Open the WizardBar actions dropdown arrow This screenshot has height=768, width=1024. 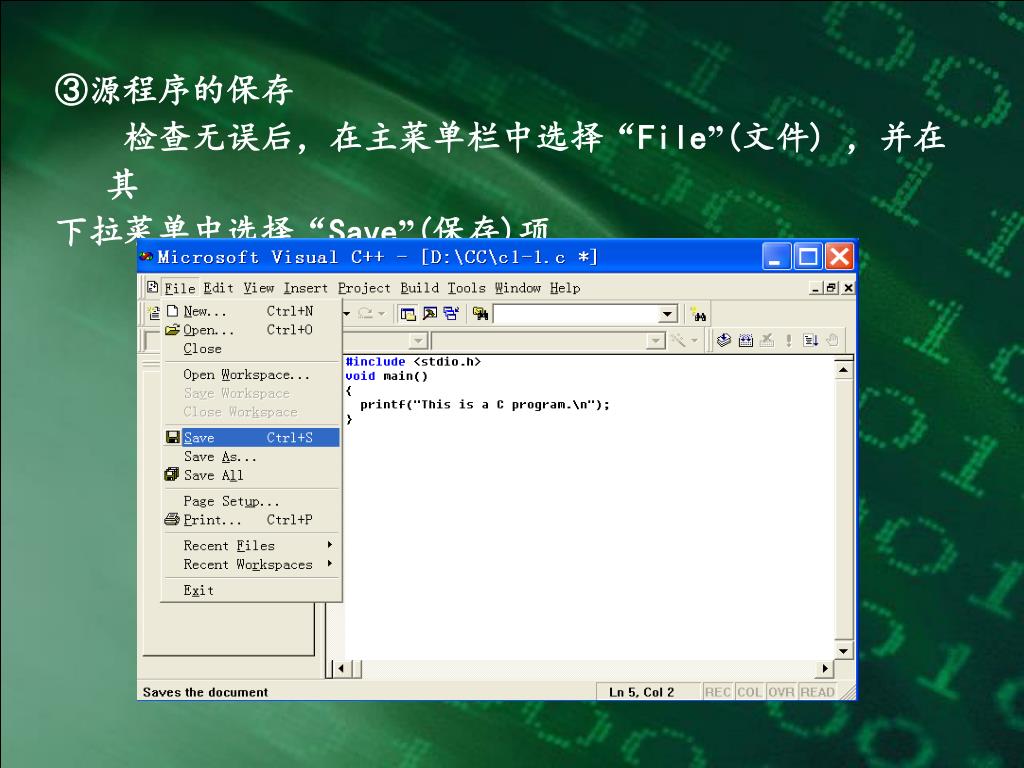pos(694,340)
